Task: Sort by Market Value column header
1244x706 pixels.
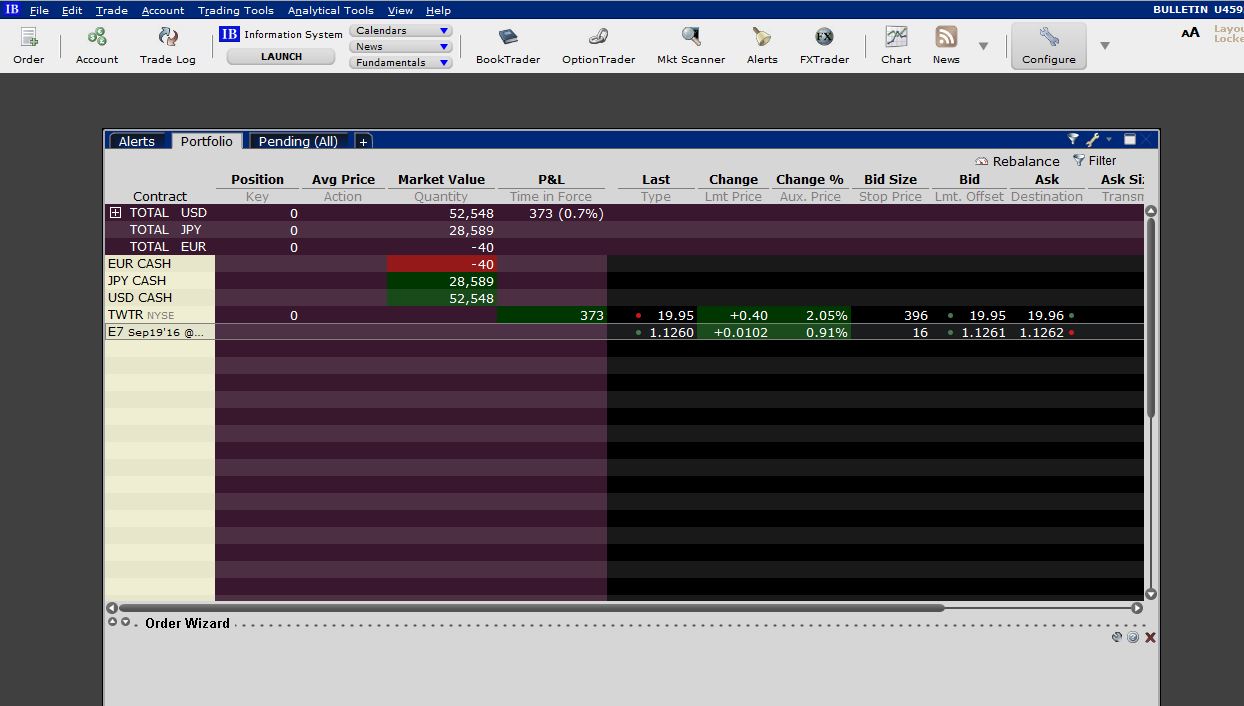Action: (x=441, y=180)
